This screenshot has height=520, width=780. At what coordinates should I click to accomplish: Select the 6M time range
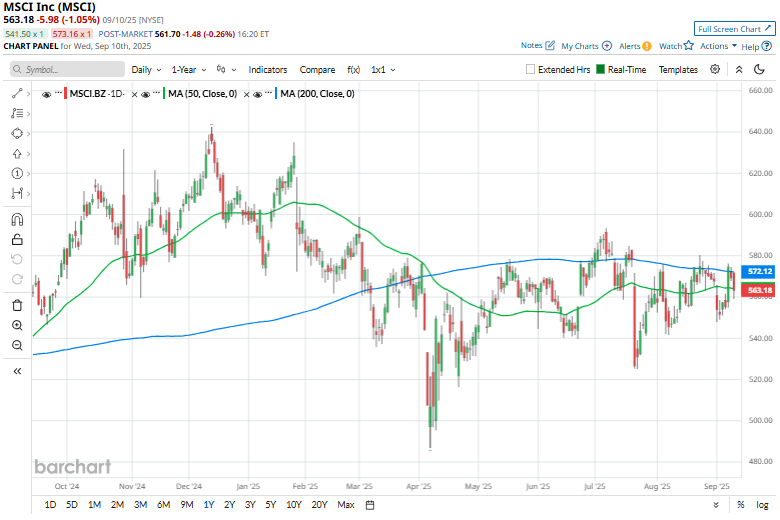coord(164,505)
